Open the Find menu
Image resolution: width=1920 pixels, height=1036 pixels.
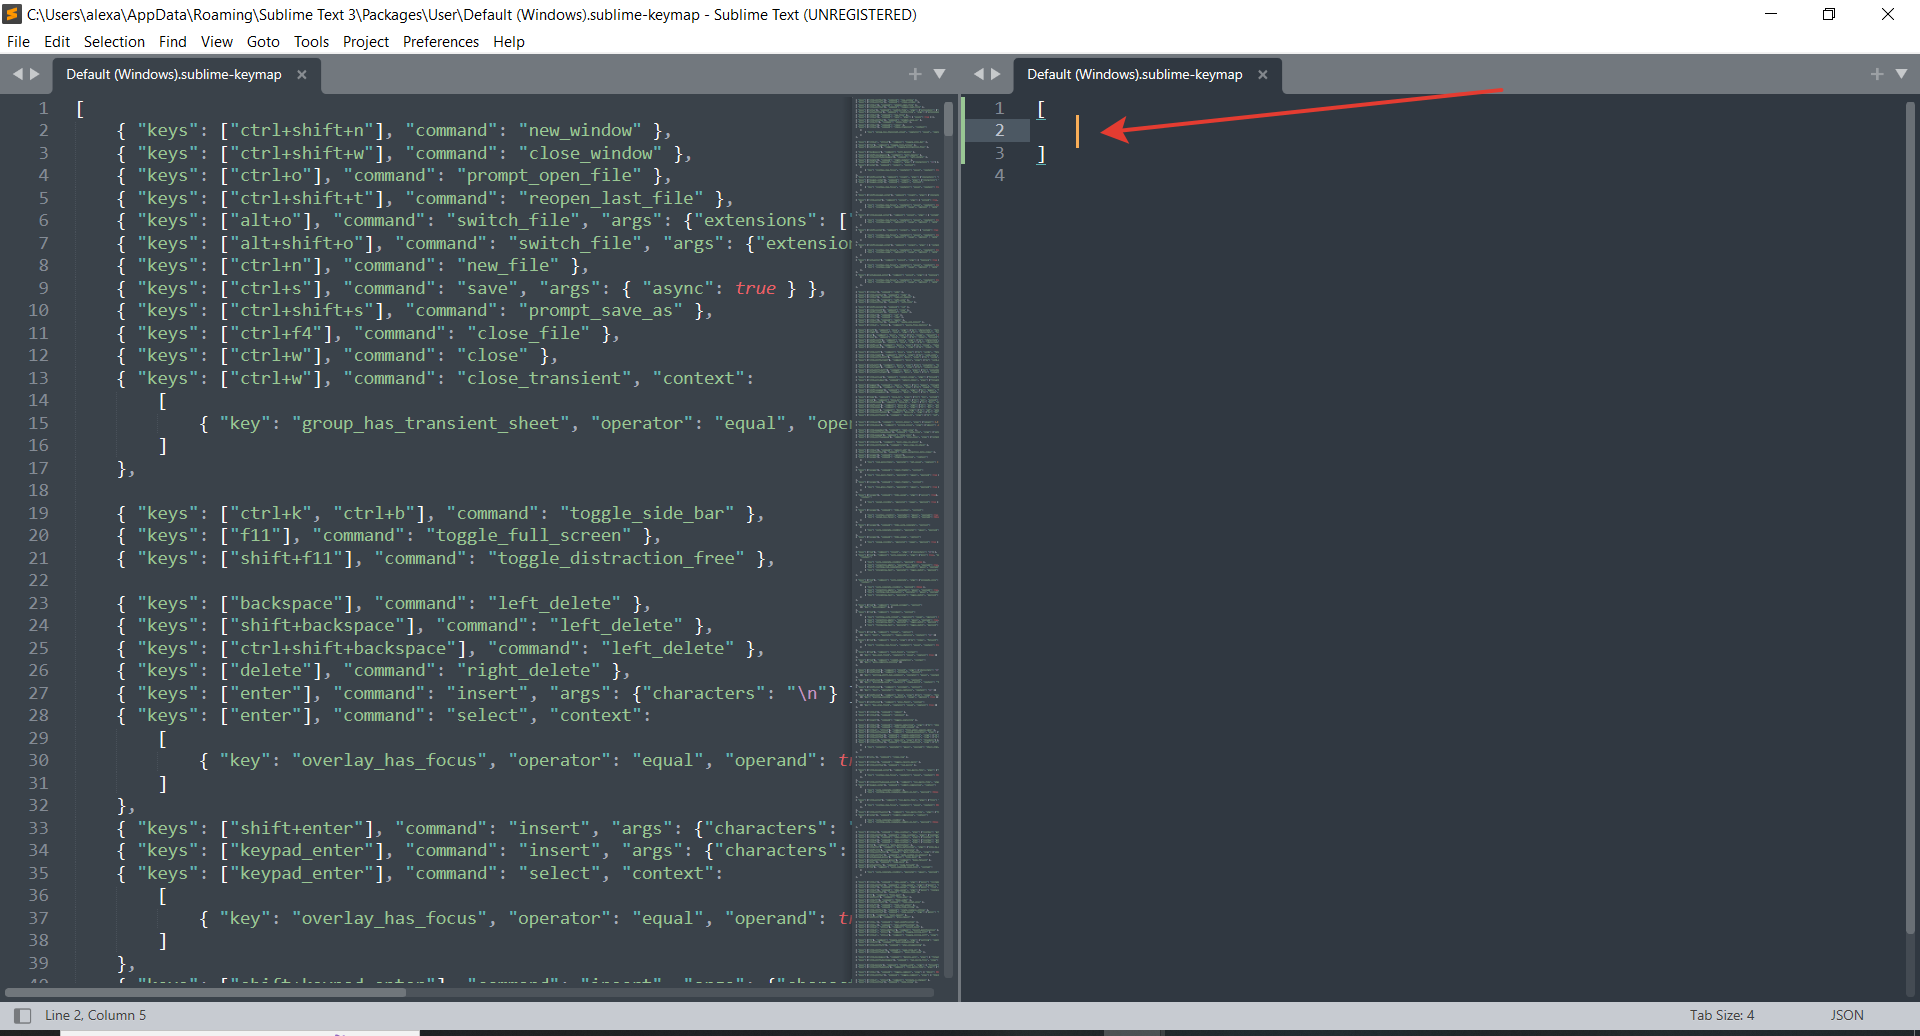coord(173,41)
